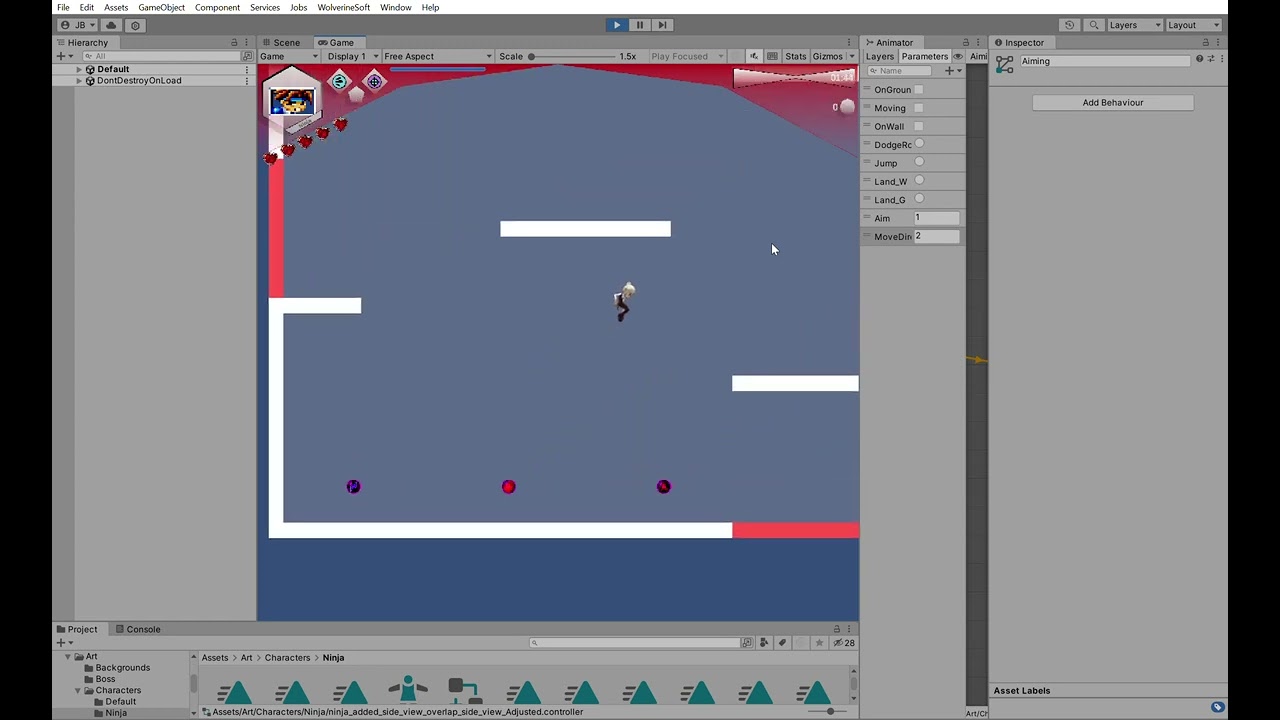The image size is (1280, 720).
Task: Click the Project search by label icon
Action: 782,643
